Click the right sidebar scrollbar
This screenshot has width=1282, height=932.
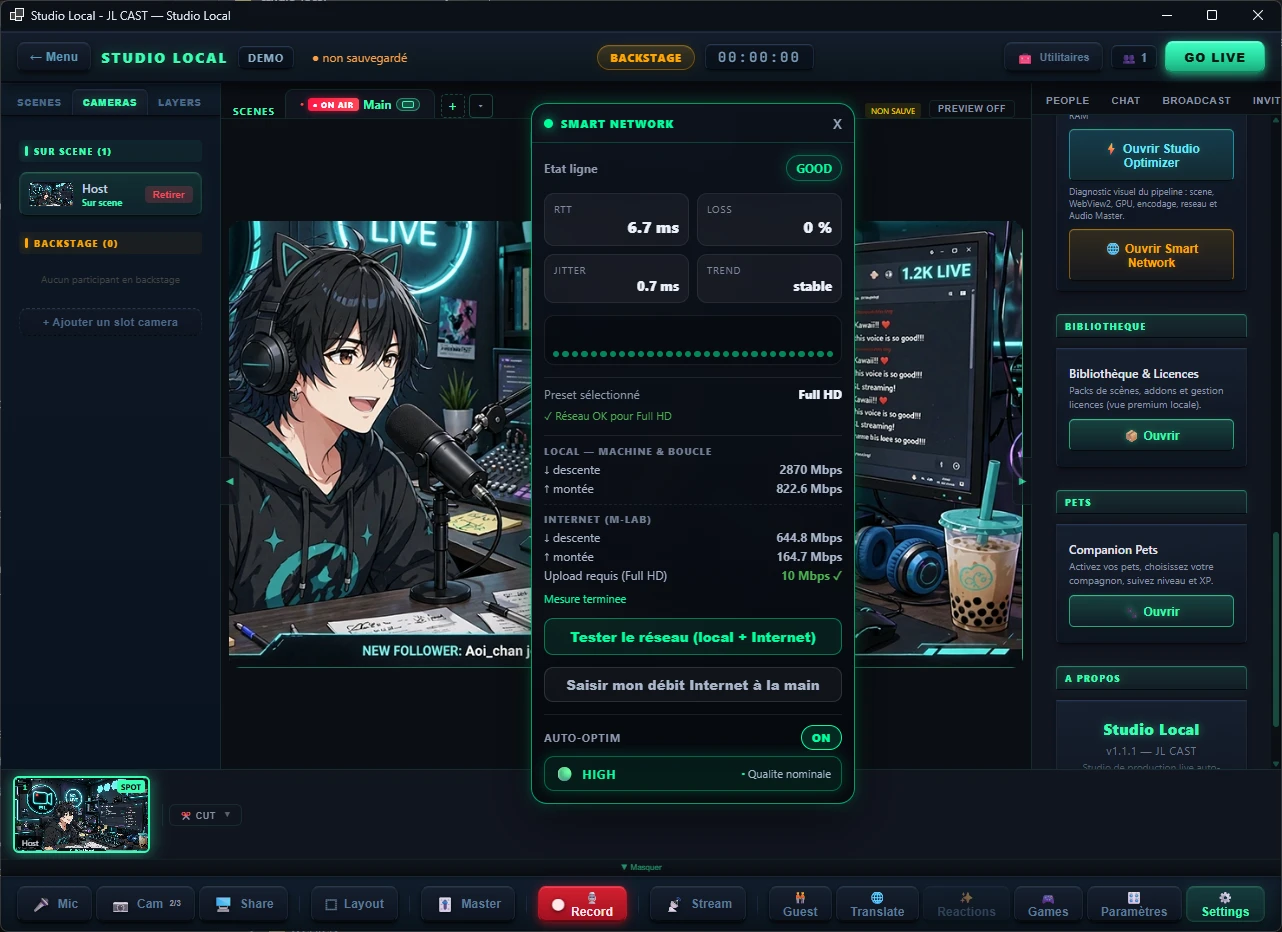[x=1275, y=630]
